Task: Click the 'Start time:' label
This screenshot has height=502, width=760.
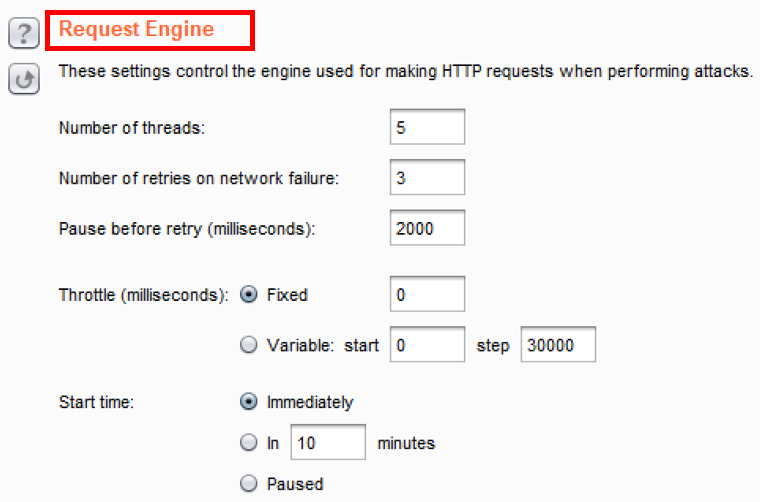Action: click(97, 402)
